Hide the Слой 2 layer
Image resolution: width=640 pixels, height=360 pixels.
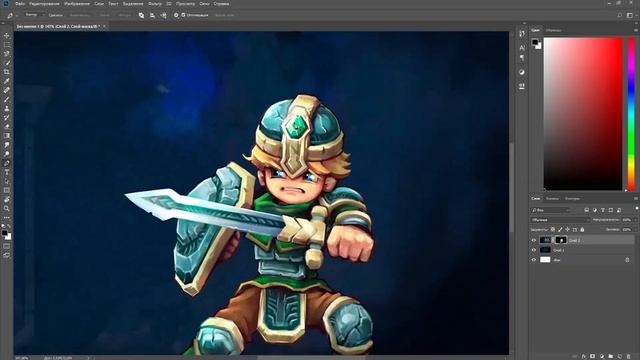pyautogui.click(x=533, y=240)
